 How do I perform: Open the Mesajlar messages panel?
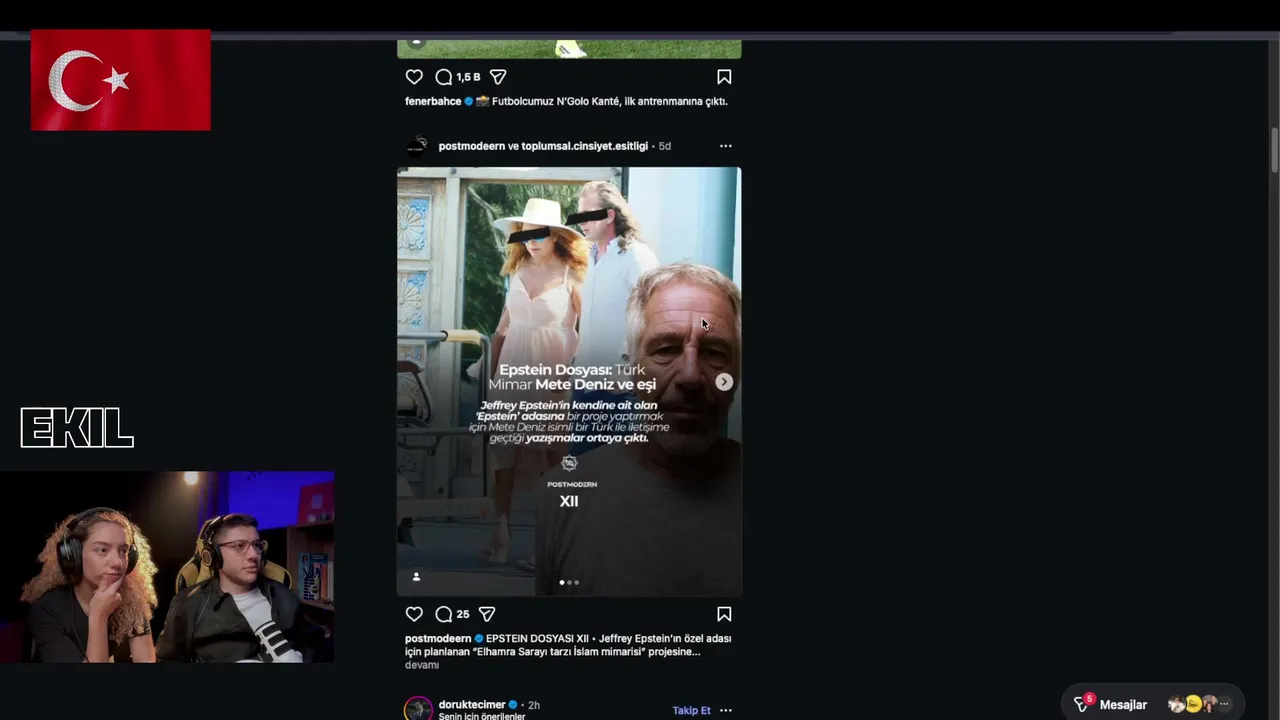[1152, 704]
